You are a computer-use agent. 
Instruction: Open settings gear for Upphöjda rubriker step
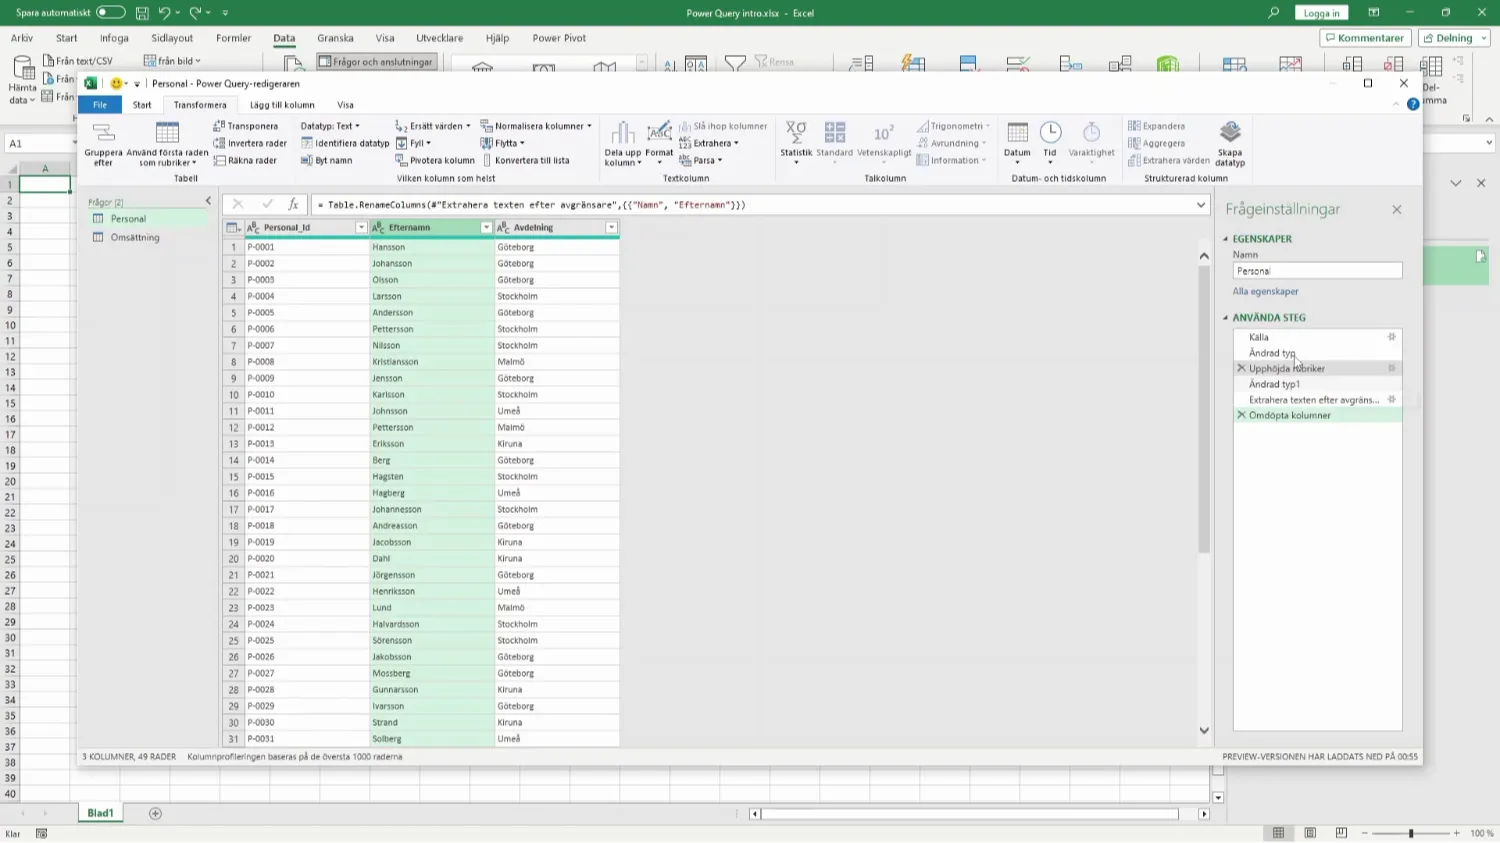point(1391,368)
